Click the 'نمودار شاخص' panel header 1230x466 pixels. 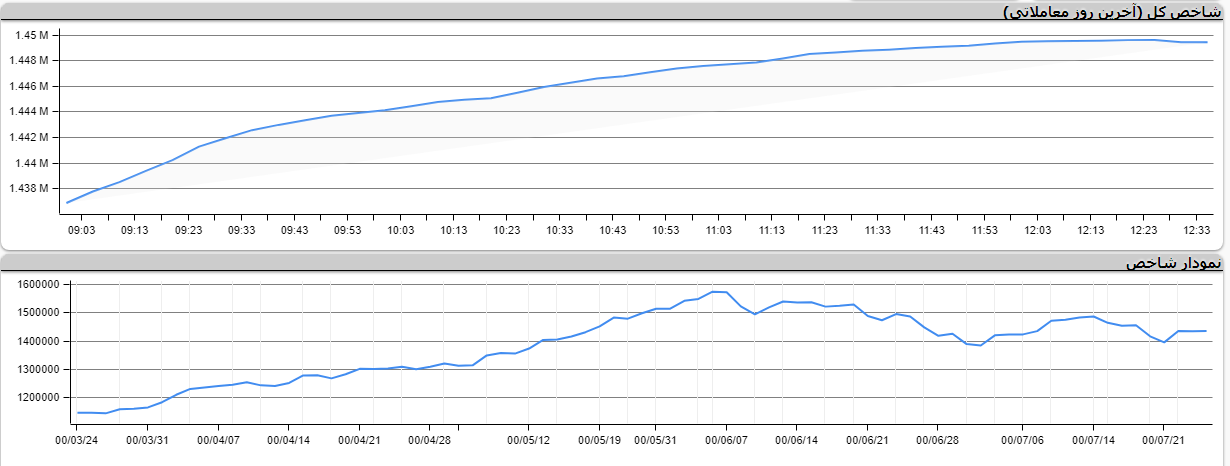coord(1173,263)
